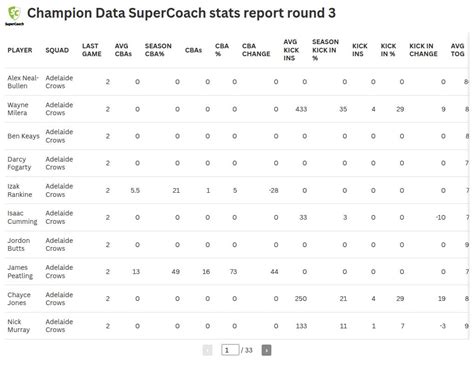The height and width of the screenshot is (365, 474).
Task: Click Nick Murray player name cell
Action: coord(19,326)
